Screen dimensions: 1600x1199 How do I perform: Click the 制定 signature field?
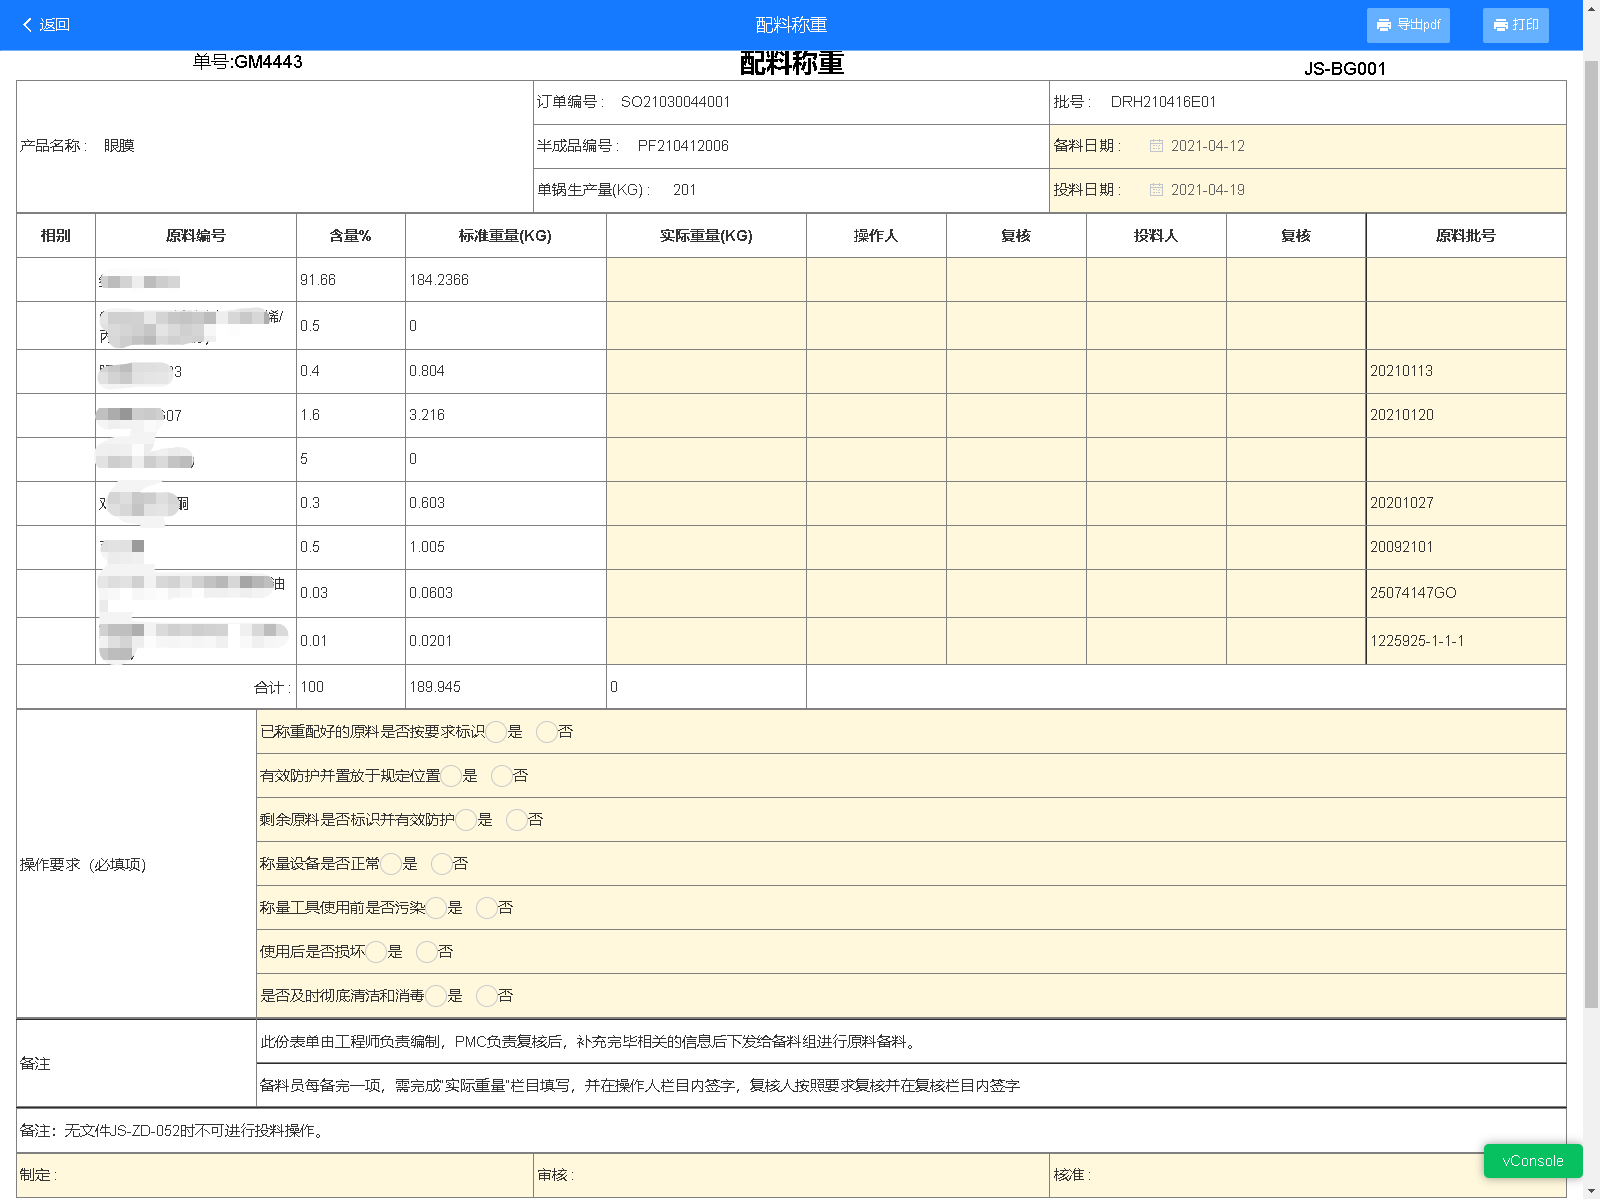coord(275,1175)
